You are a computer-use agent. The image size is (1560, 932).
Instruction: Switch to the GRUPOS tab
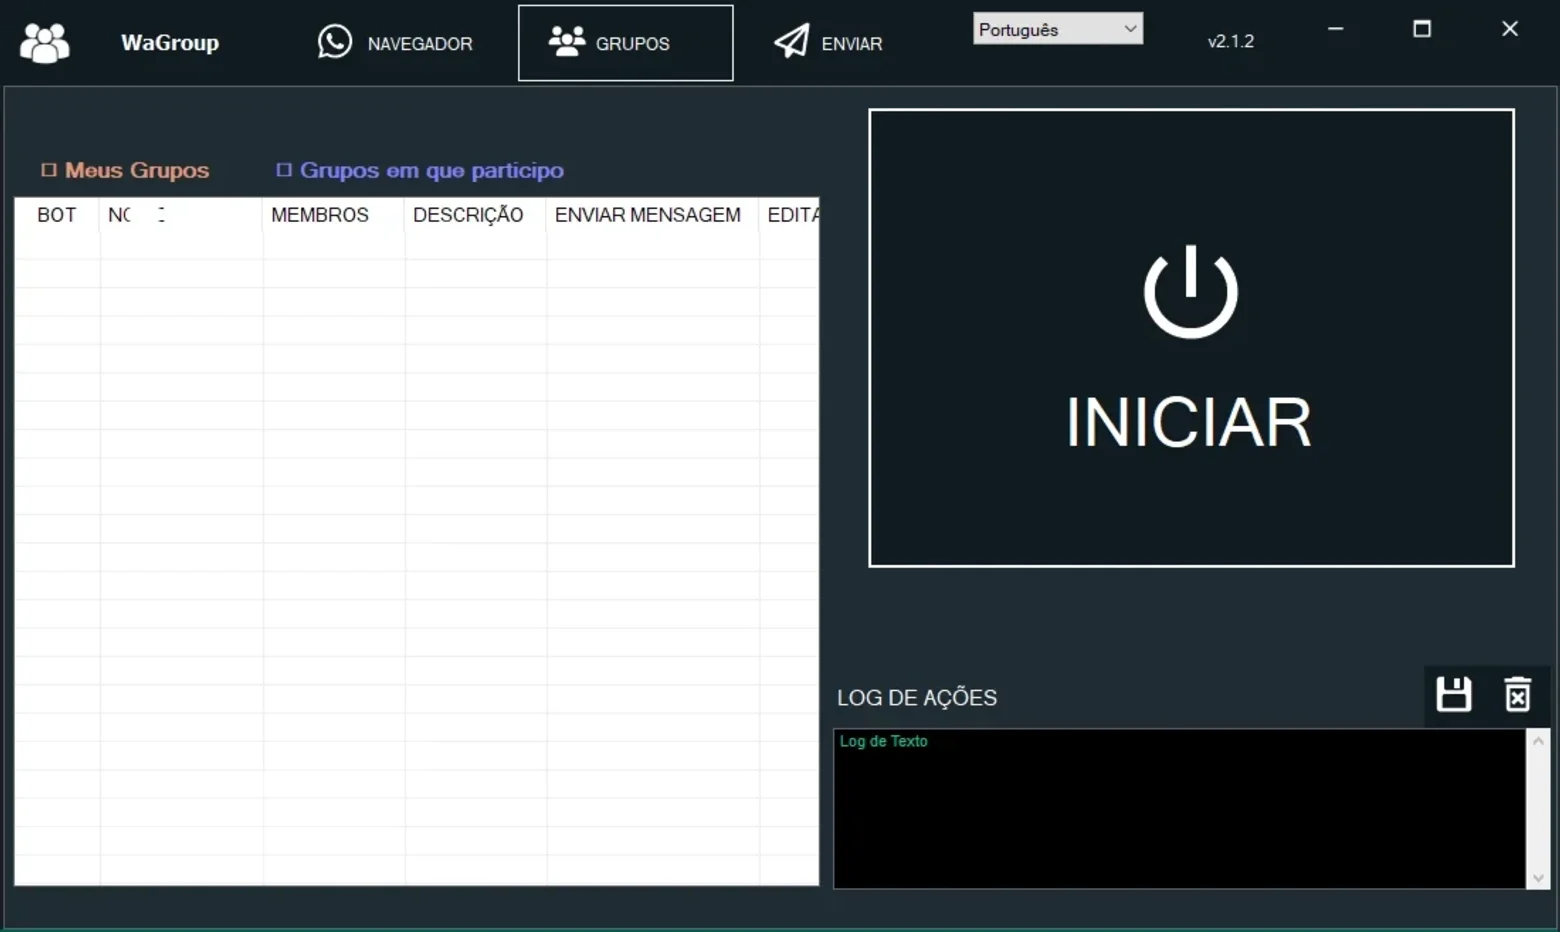click(x=625, y=43)
